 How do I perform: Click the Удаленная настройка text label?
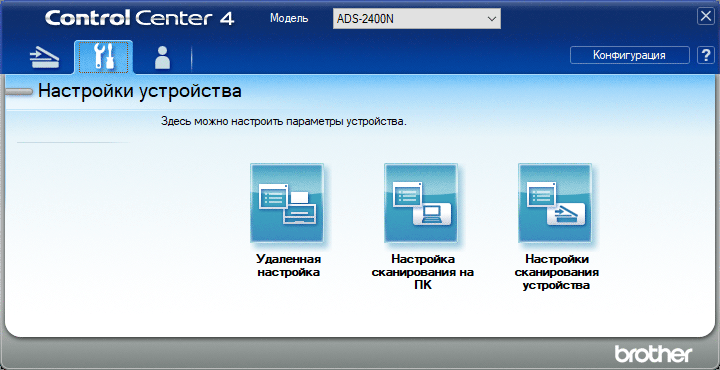pos(288,265)
